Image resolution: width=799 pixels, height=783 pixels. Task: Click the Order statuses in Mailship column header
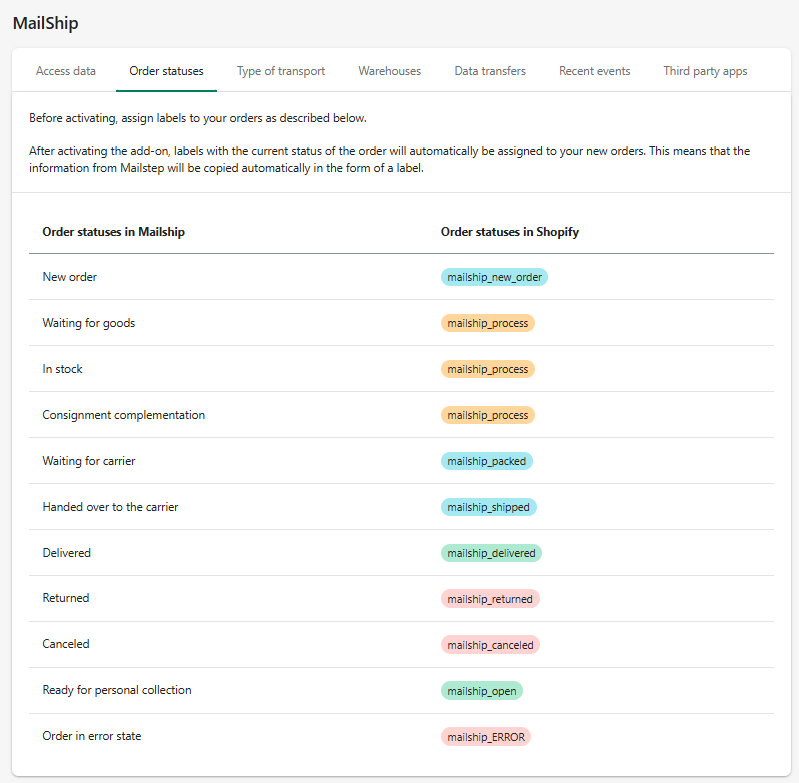pos(113,232)
